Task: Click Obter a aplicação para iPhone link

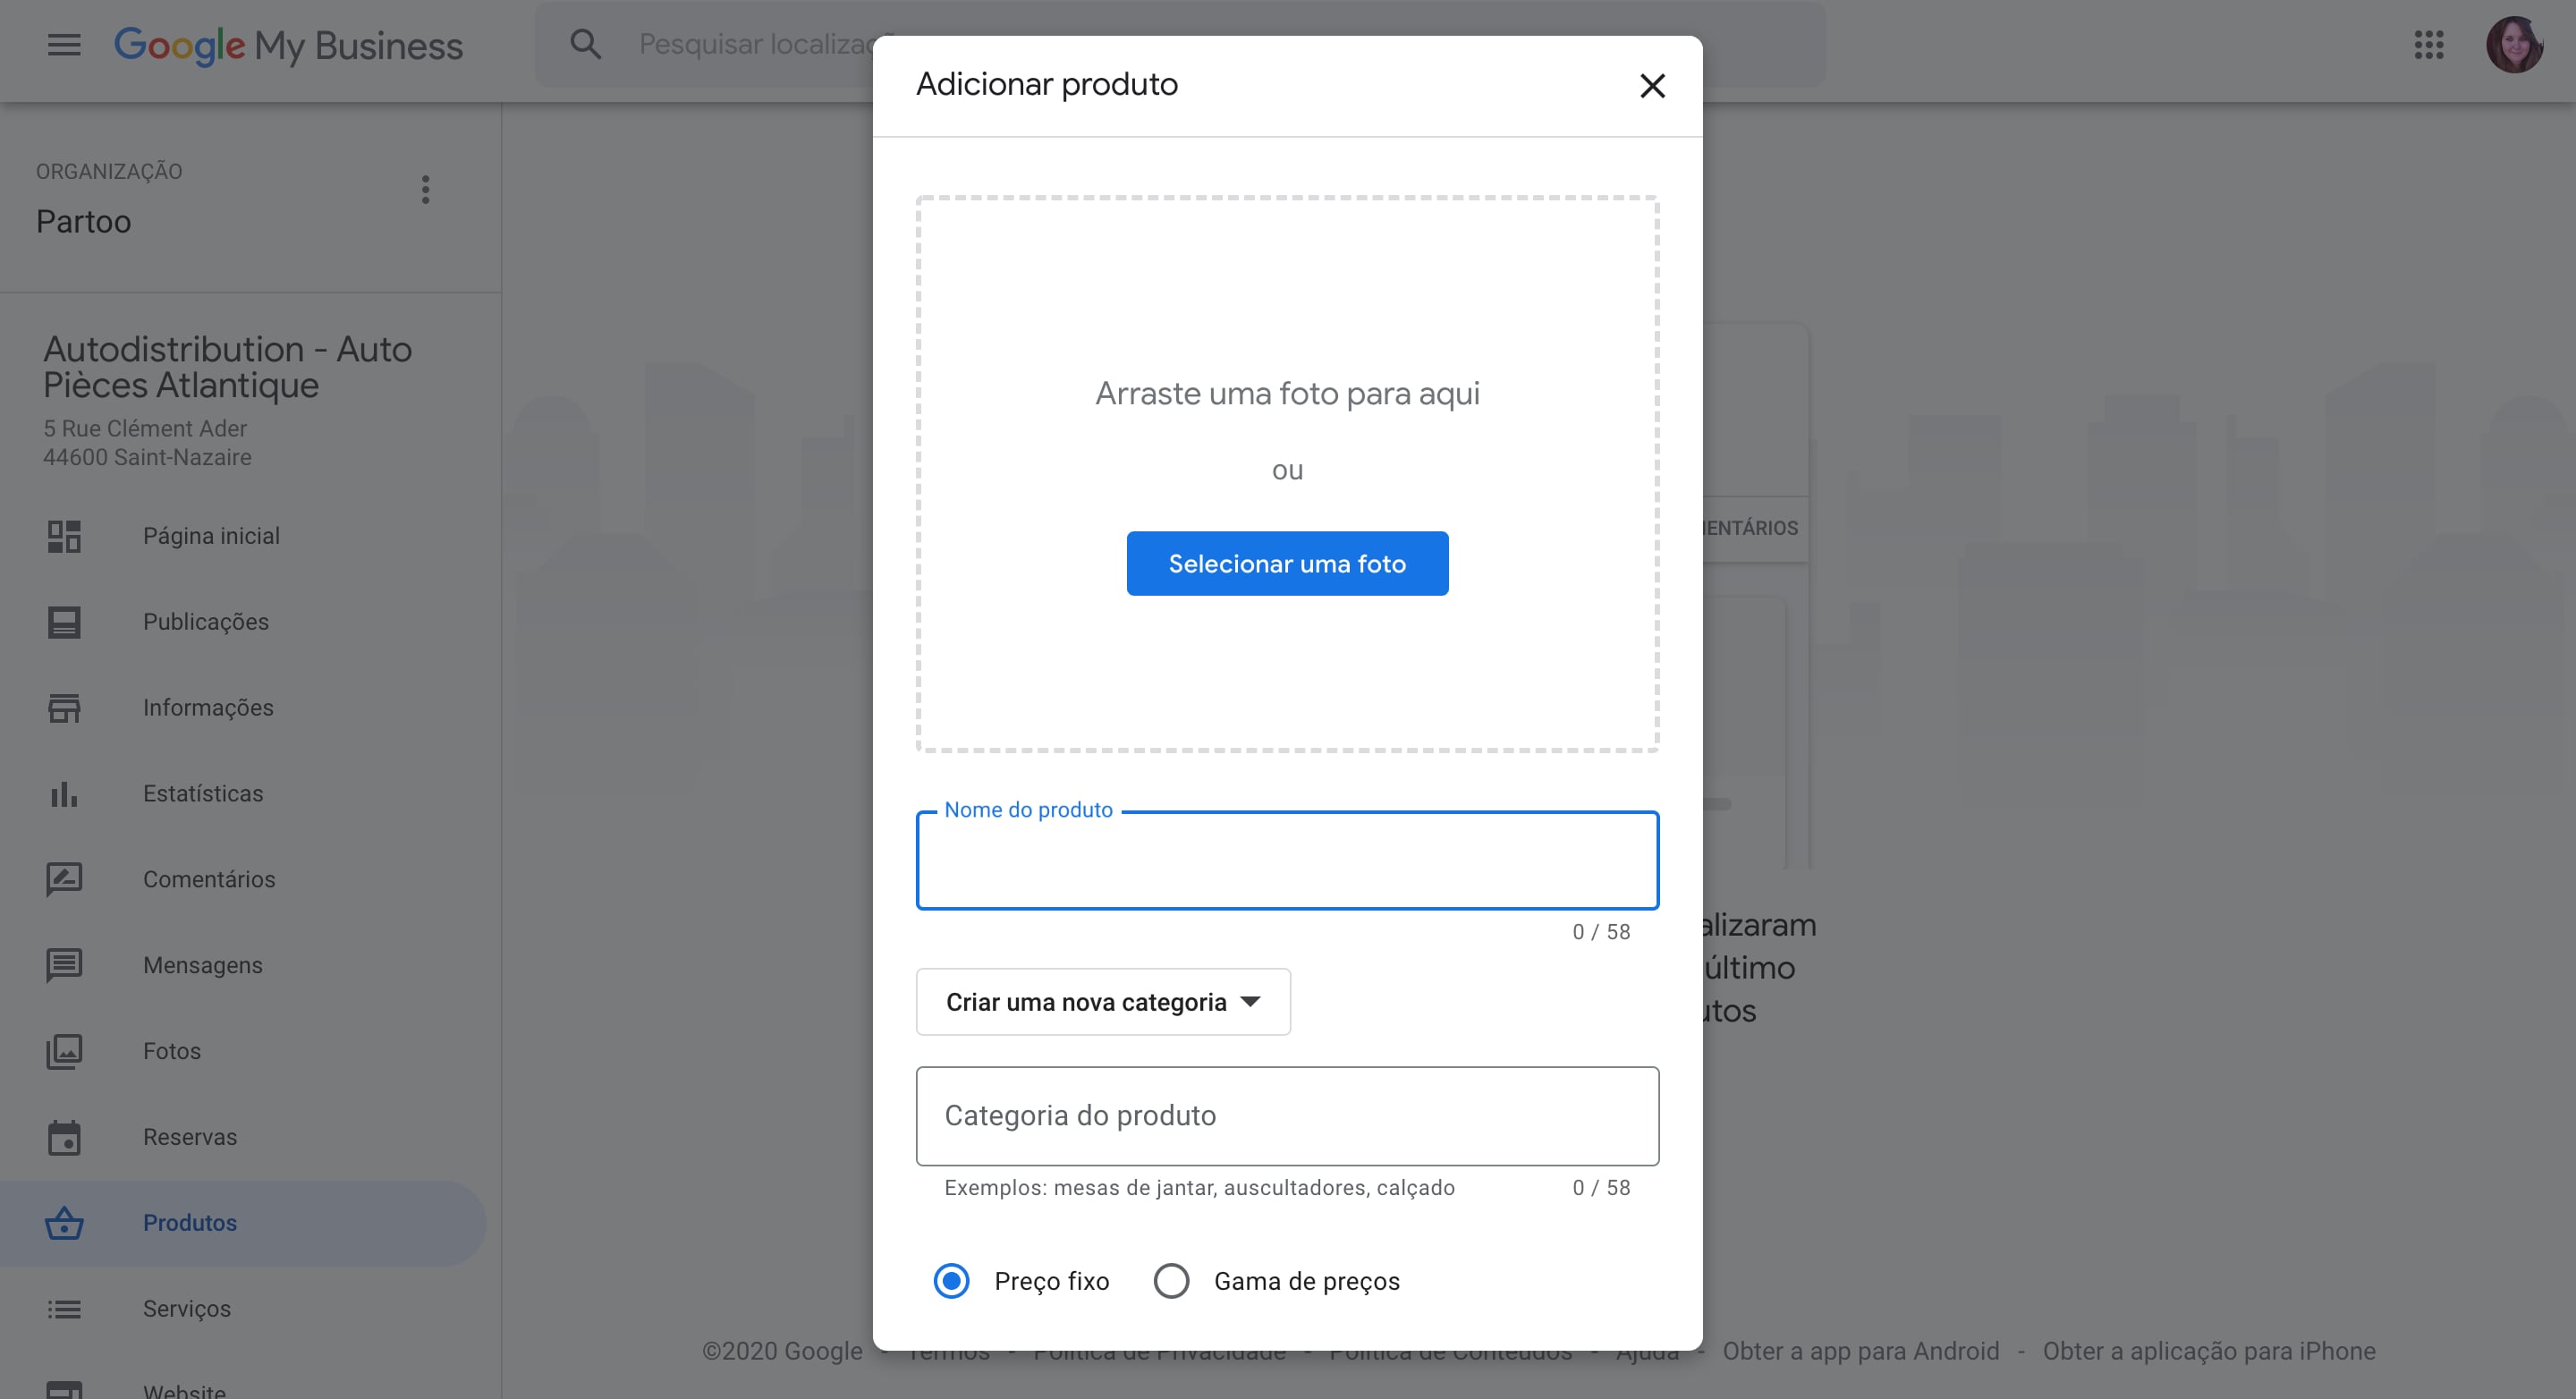Action: pyautogui.click(x=2208, y=1352)
